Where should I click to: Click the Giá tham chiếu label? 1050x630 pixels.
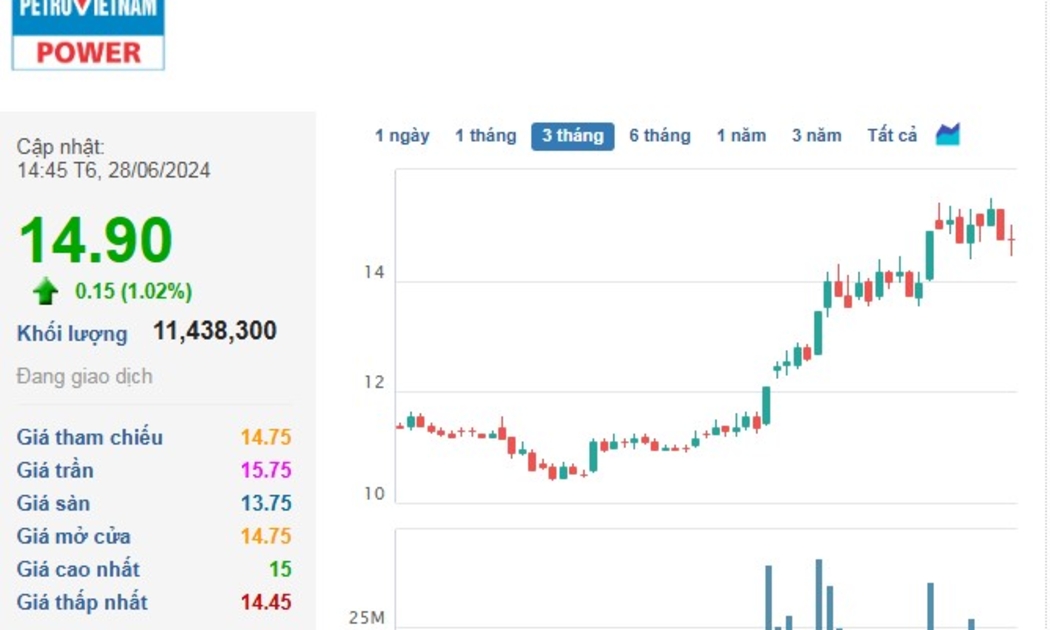(89, 437)
